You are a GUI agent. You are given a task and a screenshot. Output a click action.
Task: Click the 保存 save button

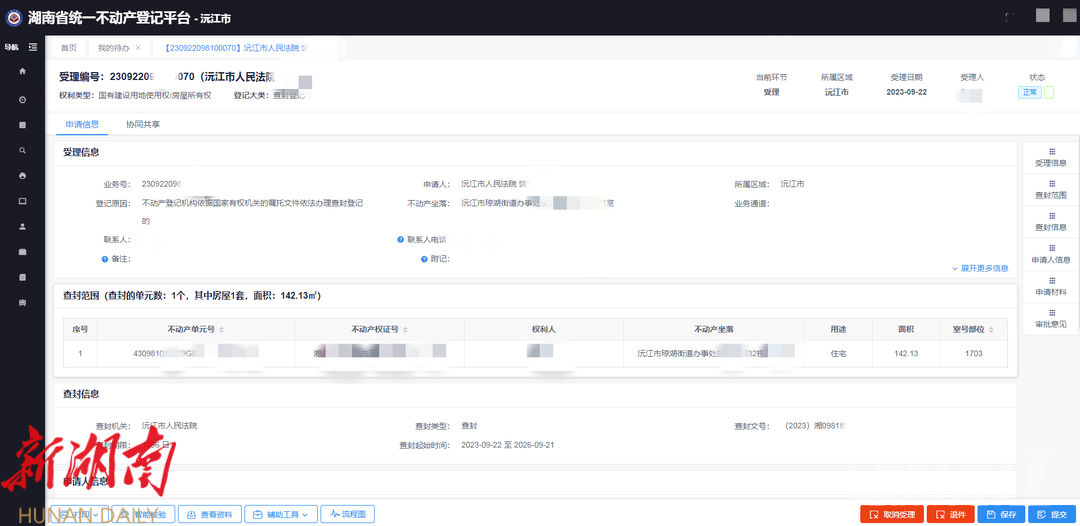pos(1001,514)
